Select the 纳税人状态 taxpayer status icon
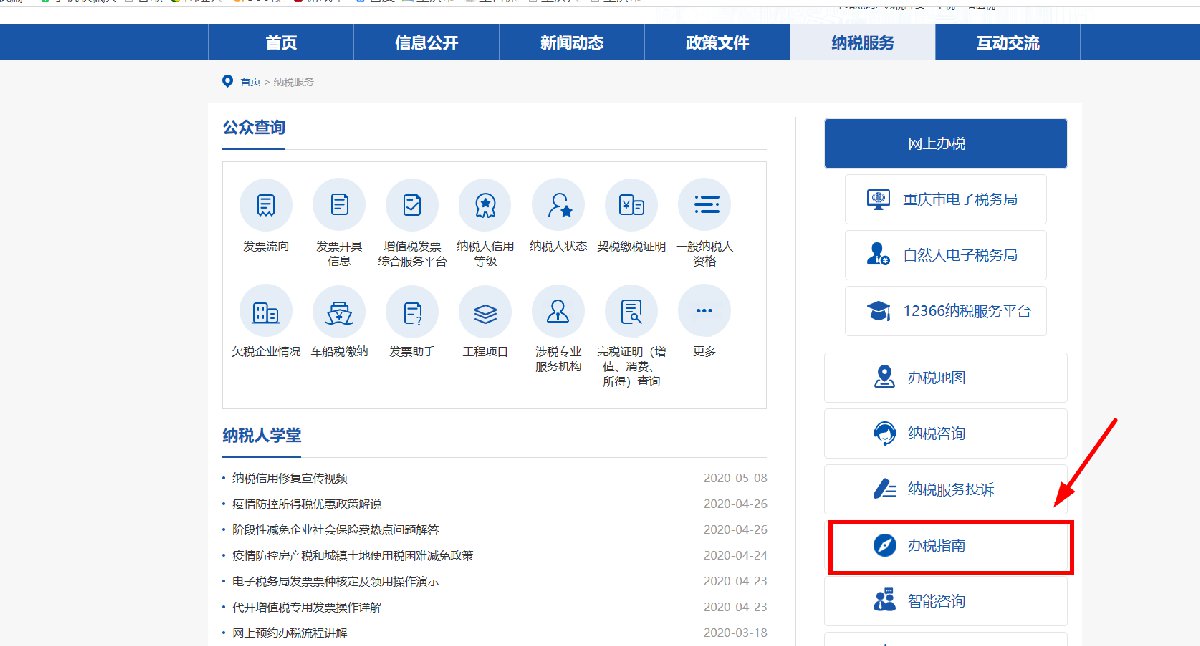The image size is (1200, 646). pos(558,206)
